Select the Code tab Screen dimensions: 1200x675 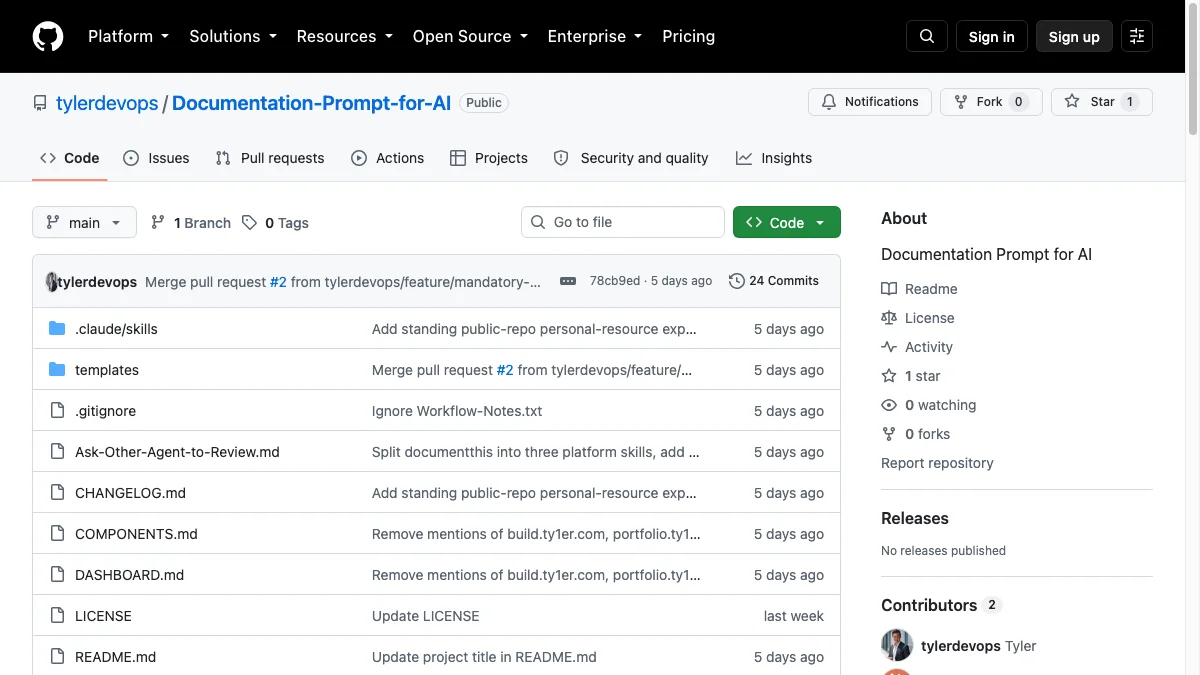tap(70, 158)
